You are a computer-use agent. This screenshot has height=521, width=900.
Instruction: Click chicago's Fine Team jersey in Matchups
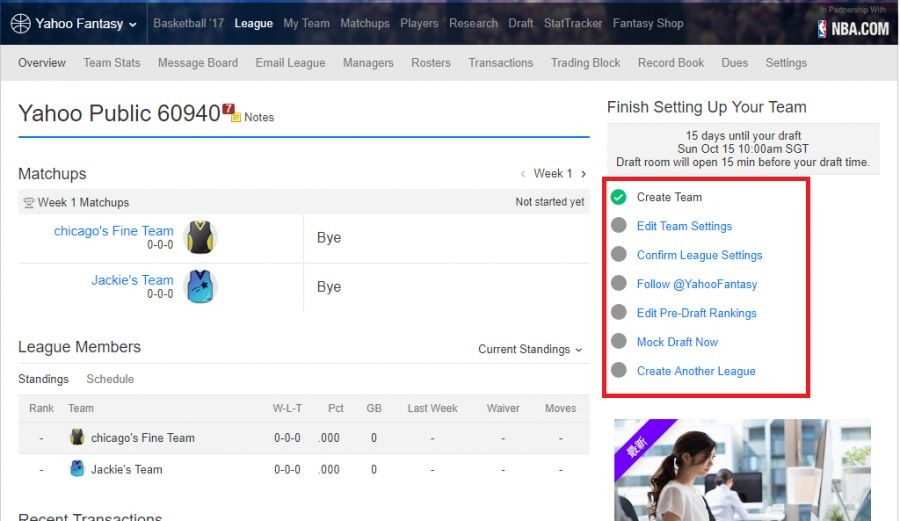coord(200,237)
